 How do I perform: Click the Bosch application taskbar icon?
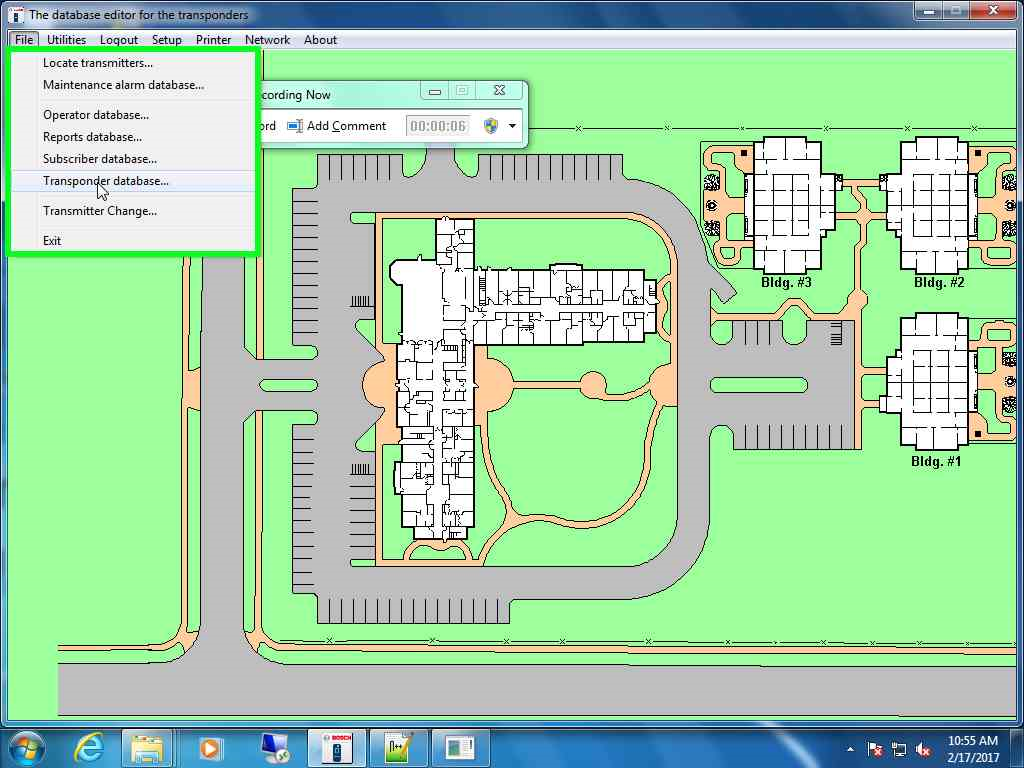coord(336,748)
